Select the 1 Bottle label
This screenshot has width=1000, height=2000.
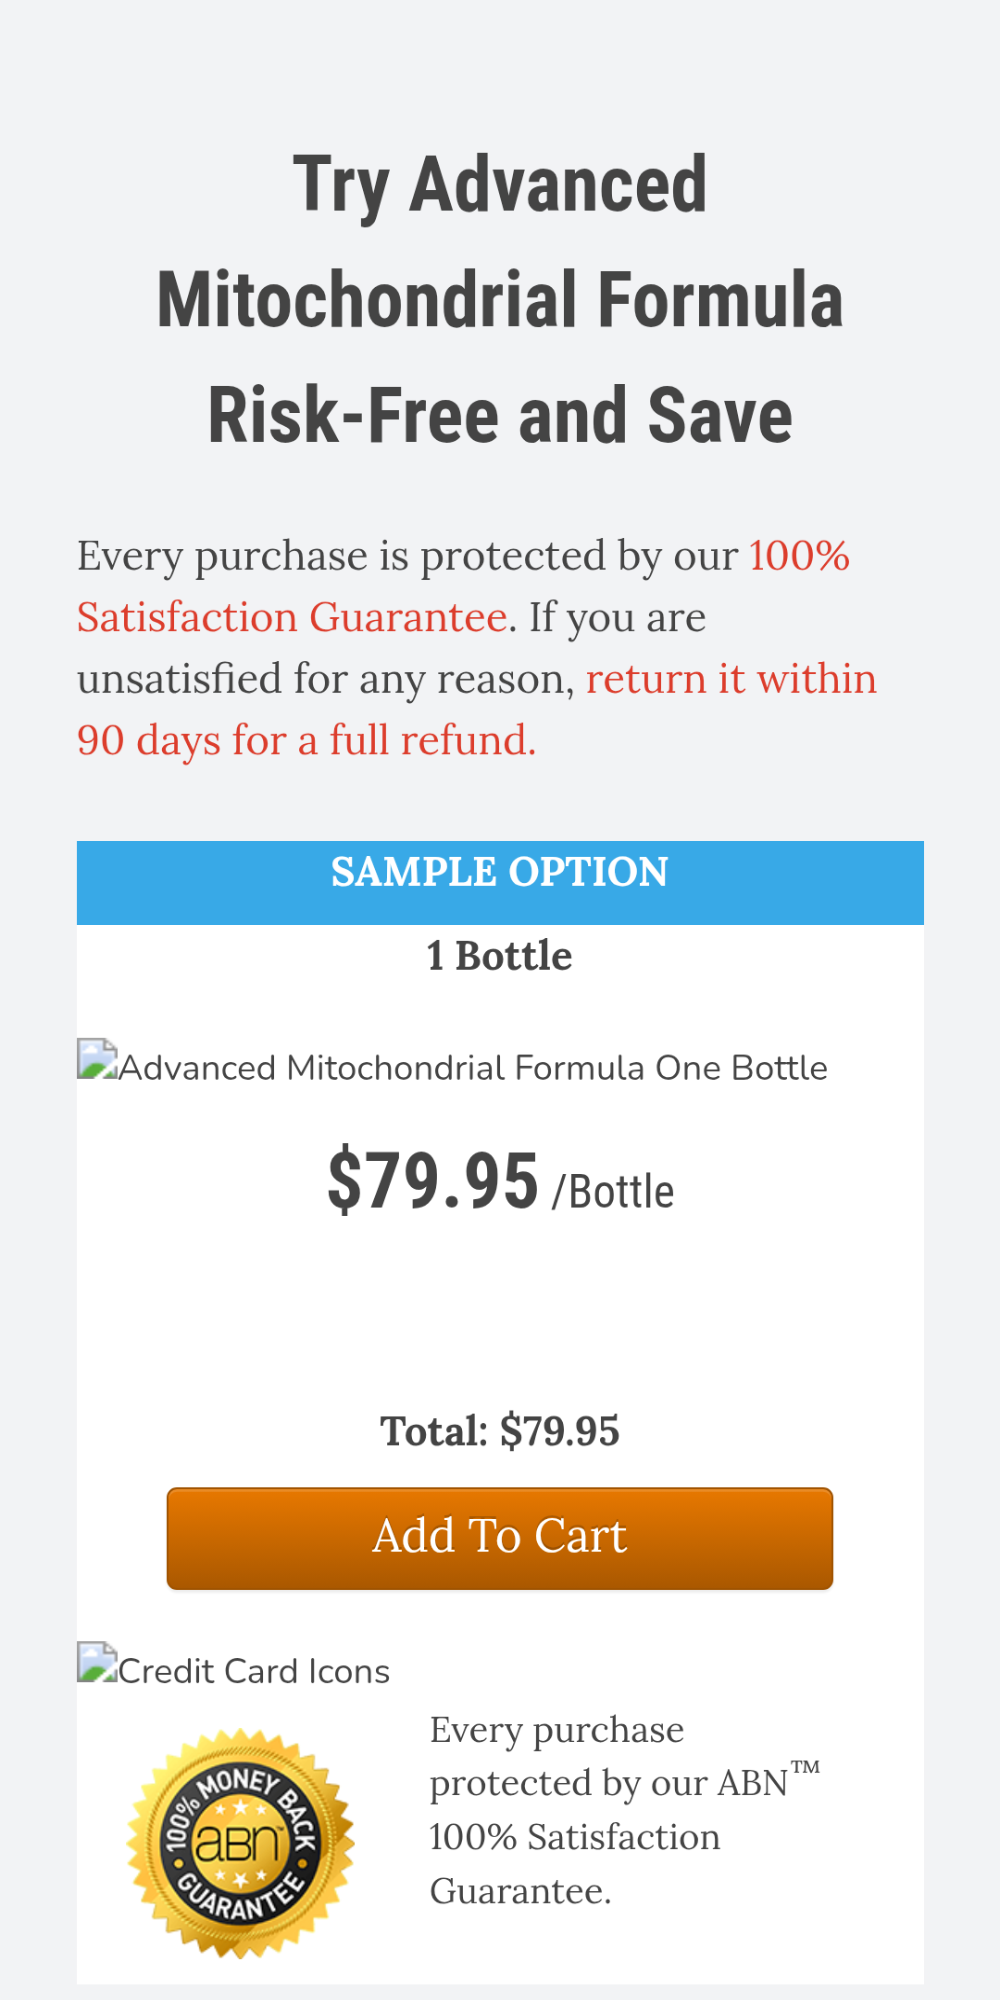coord(500,956)
